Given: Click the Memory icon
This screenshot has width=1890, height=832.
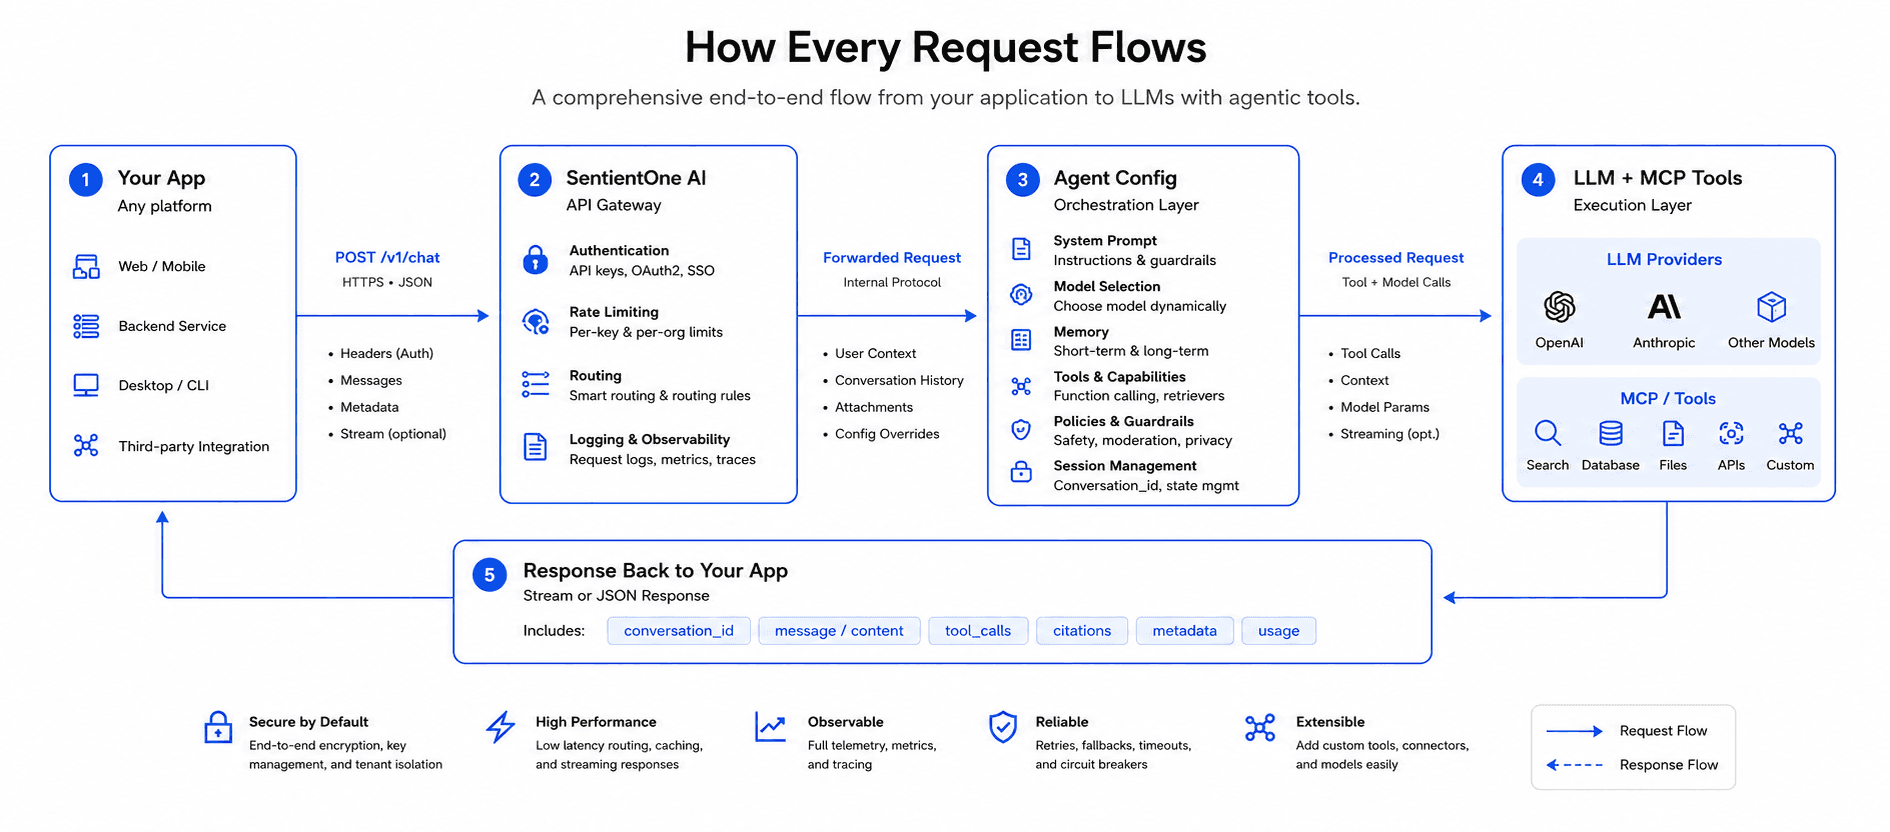Looking at the screenshot, I should (x=1021, y=340).
